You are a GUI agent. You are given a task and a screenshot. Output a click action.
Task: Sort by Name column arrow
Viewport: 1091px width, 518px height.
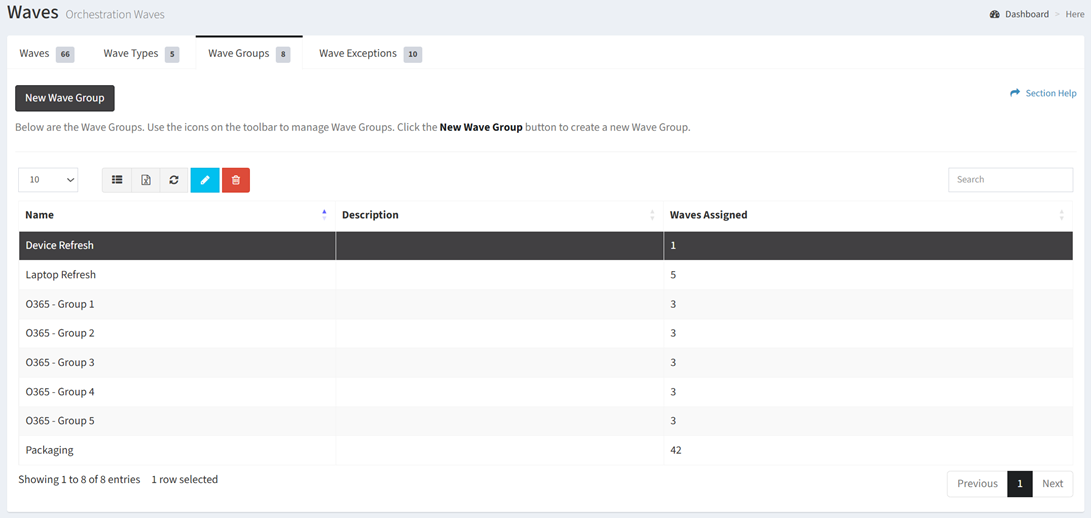[x=324, y=215]
